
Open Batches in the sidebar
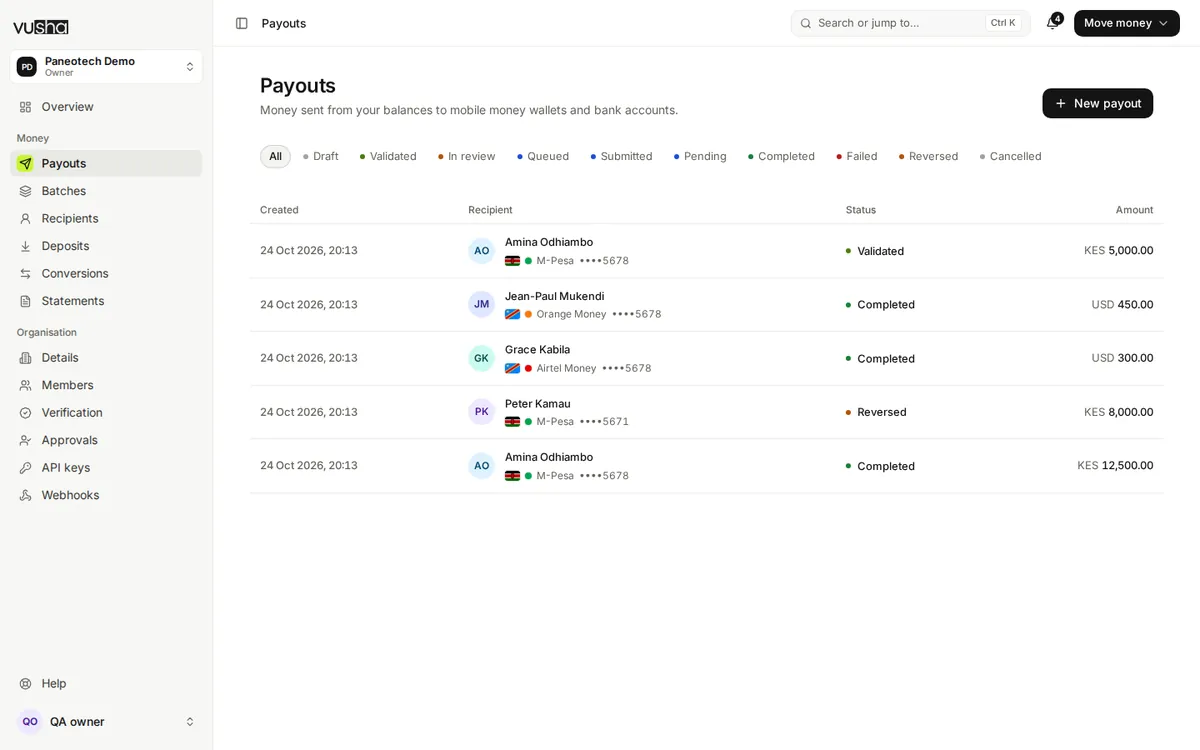click(106, 191)
